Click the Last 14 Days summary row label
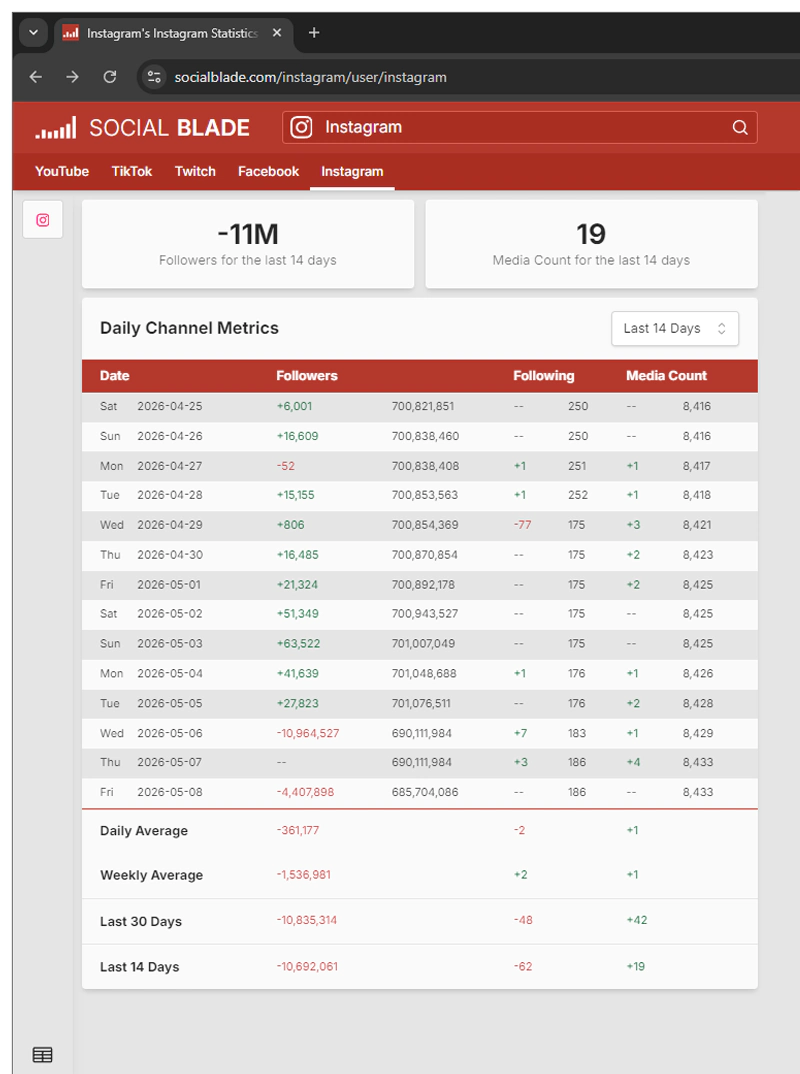Screen dimensions: 800x1074 140,967
